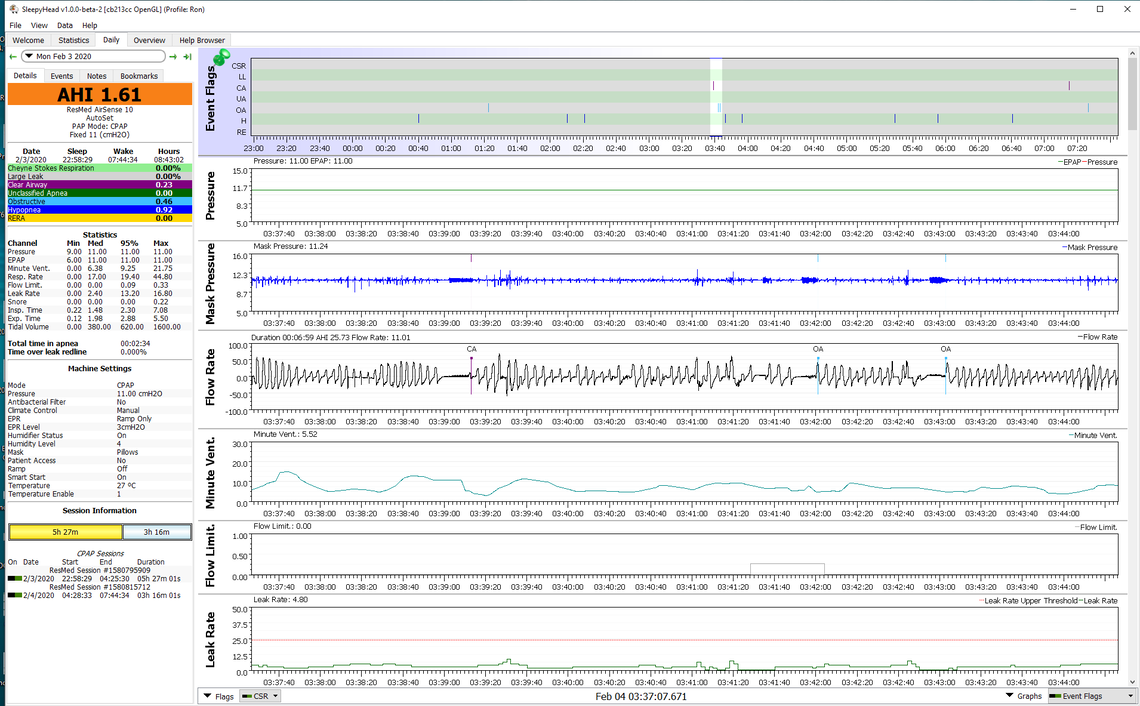Viewport: 1140px width, 706px height.
Task: Go to next day with right green arrow
Action: pos(173,56)
